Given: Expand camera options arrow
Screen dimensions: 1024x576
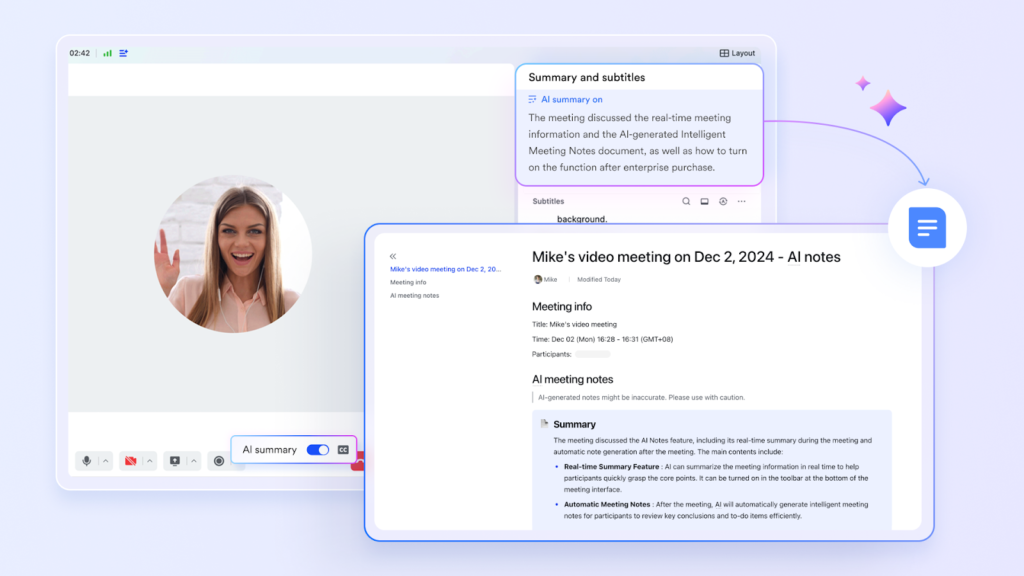Looking at the screenshot, I should (150, 461).
